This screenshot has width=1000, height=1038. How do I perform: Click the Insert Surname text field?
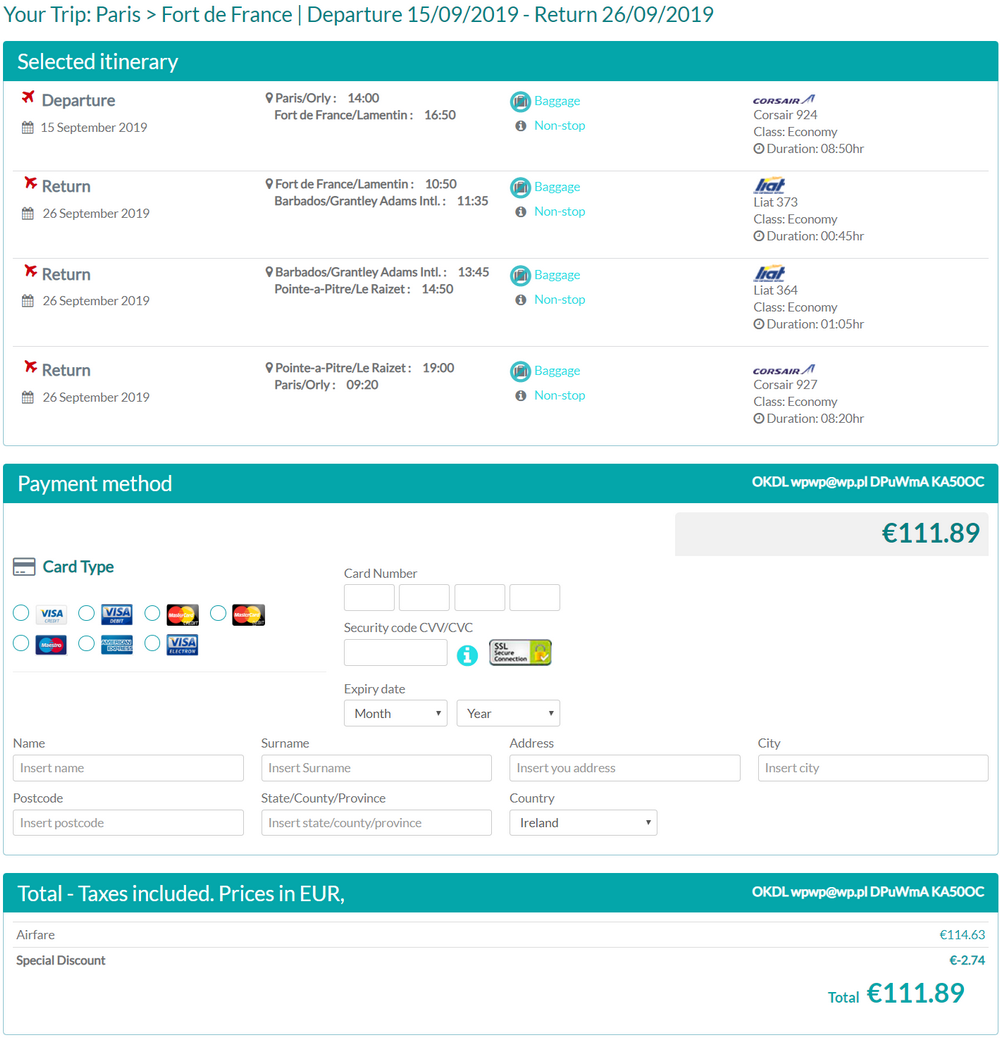(377, 768)
